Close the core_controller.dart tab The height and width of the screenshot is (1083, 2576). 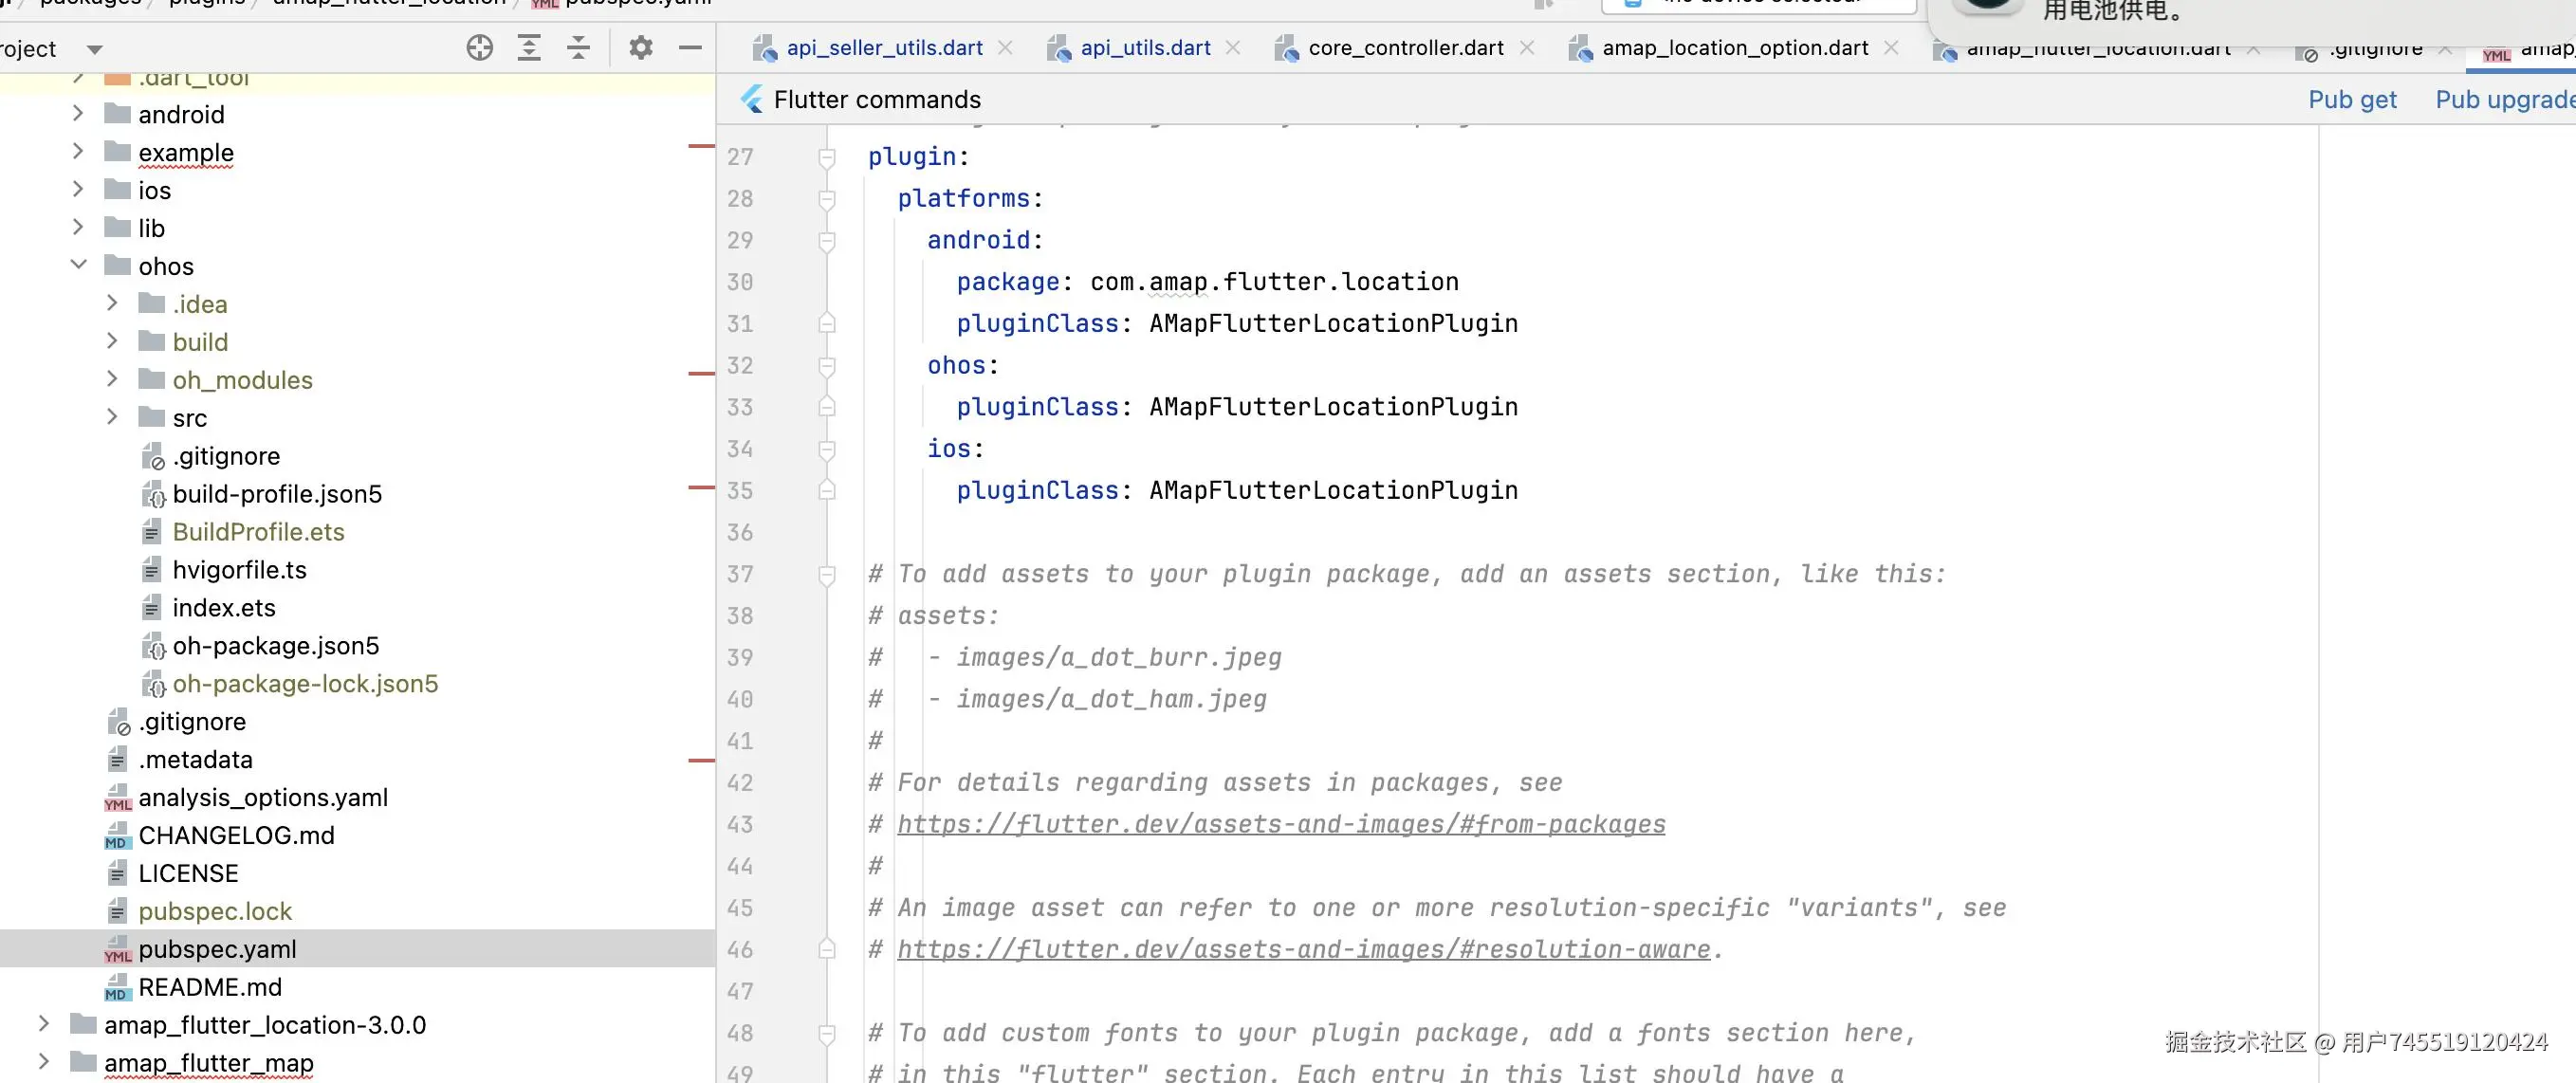pyautogui.click(x=1527, y=48)
